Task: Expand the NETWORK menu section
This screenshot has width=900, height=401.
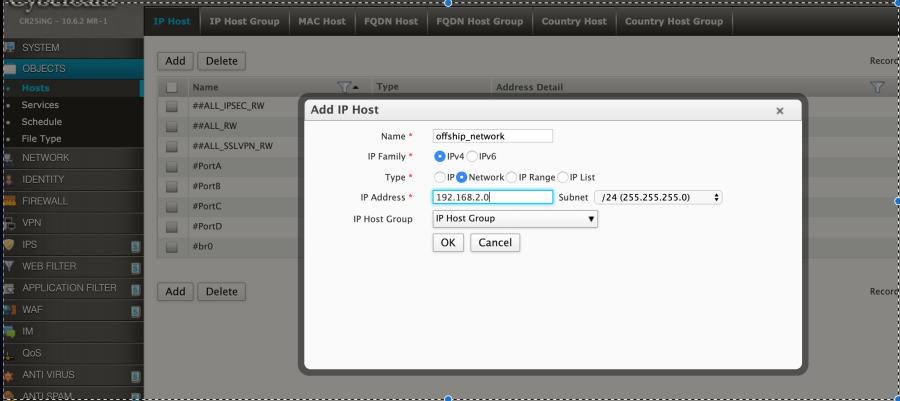Action: (x=46, y=158)
